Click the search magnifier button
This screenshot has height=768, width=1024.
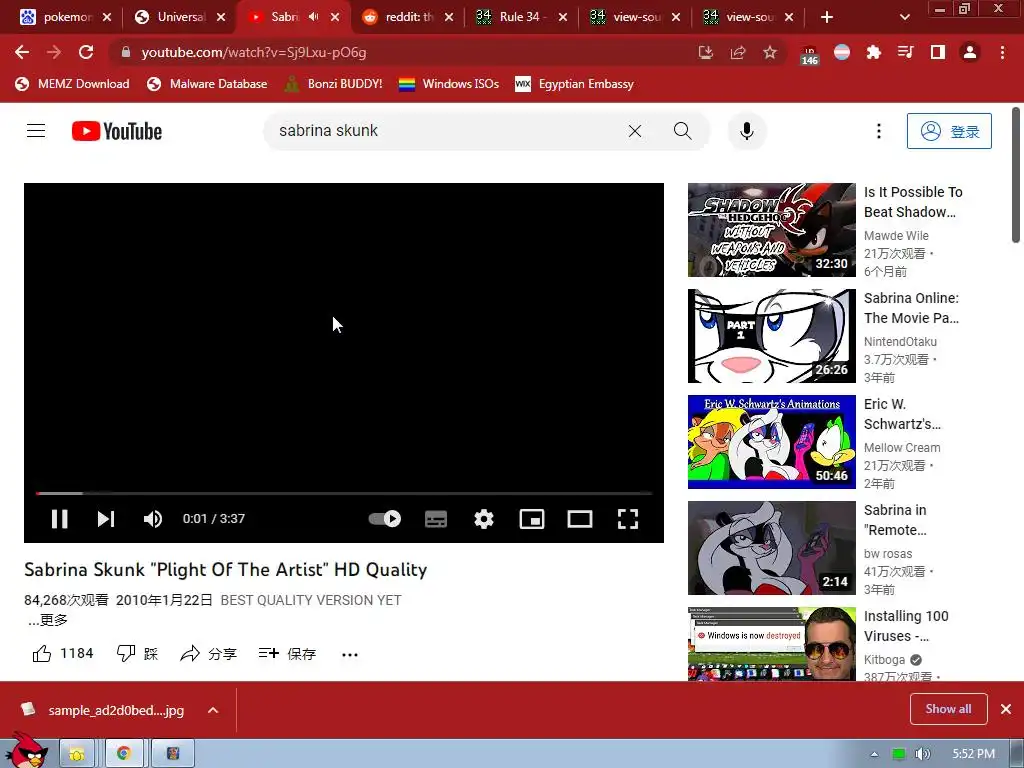point(682,131)
